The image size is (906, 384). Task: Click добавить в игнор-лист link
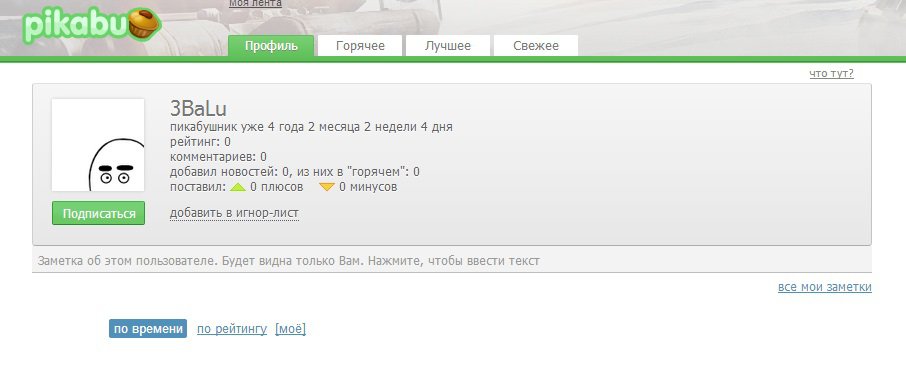[234, 213]
